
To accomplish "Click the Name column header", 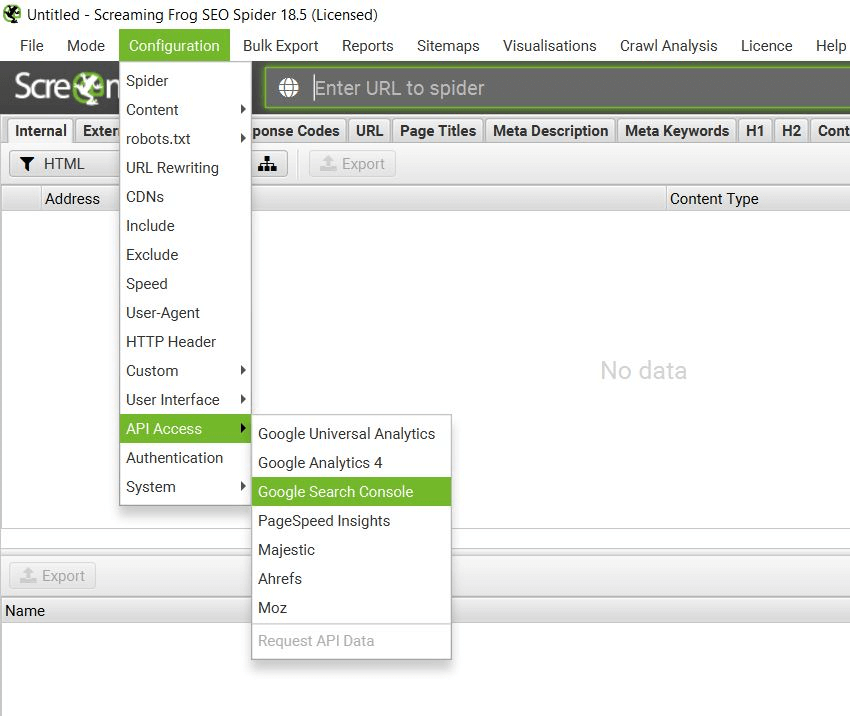I will click(x=25, y=611).
